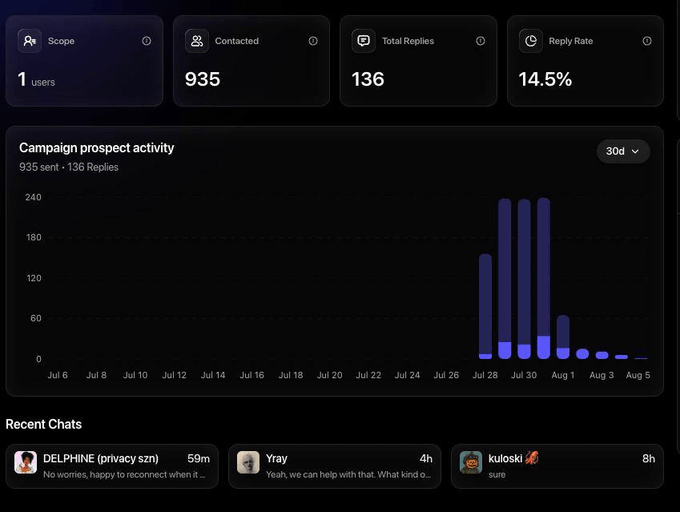Click the Jul 28 chart bar
The image size is (680, 512).
(x=485, y=307)
